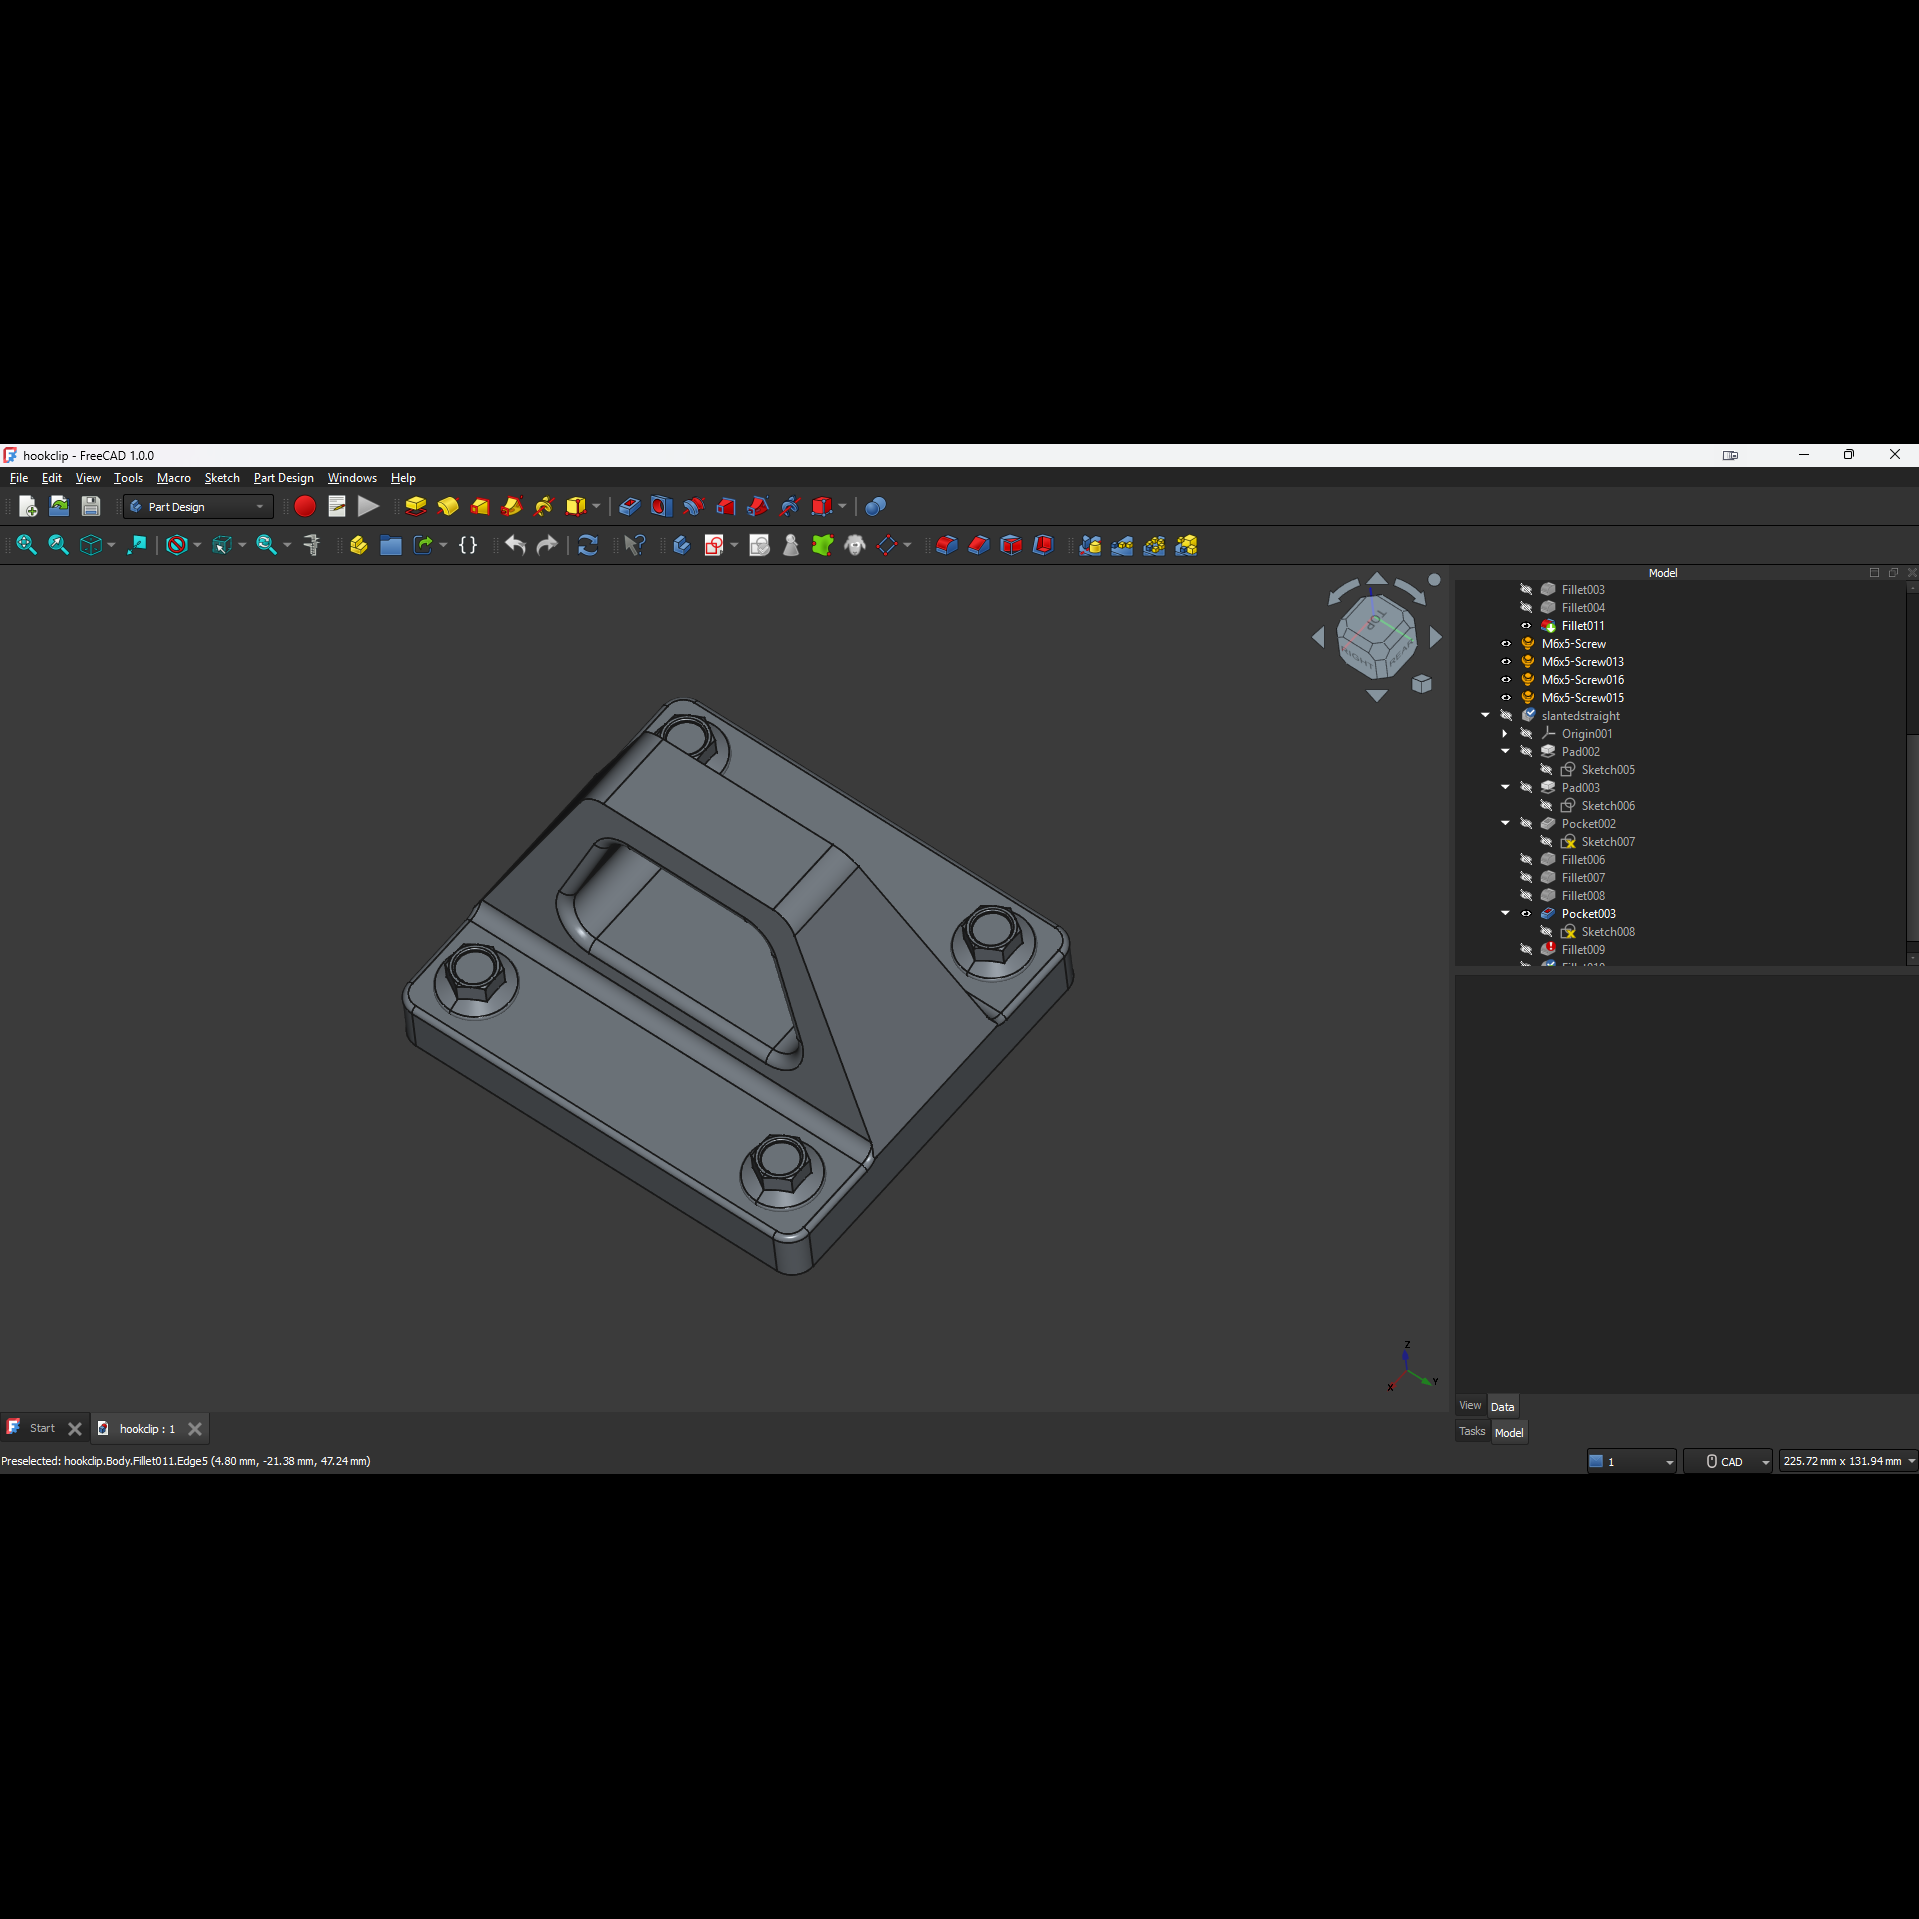The height and width of the screenshot is (1919, 1919).
Task: Select the Revolution tool
Action: (x=448, y=506)
